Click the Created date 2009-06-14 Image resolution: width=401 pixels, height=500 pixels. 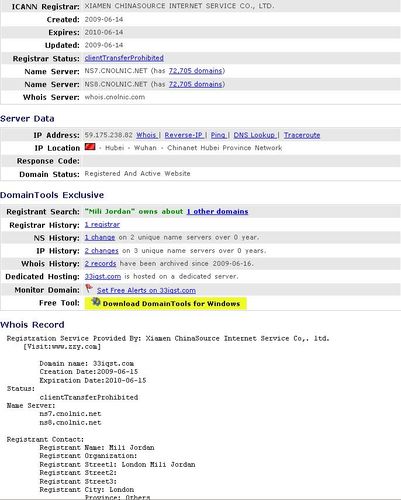104,19
